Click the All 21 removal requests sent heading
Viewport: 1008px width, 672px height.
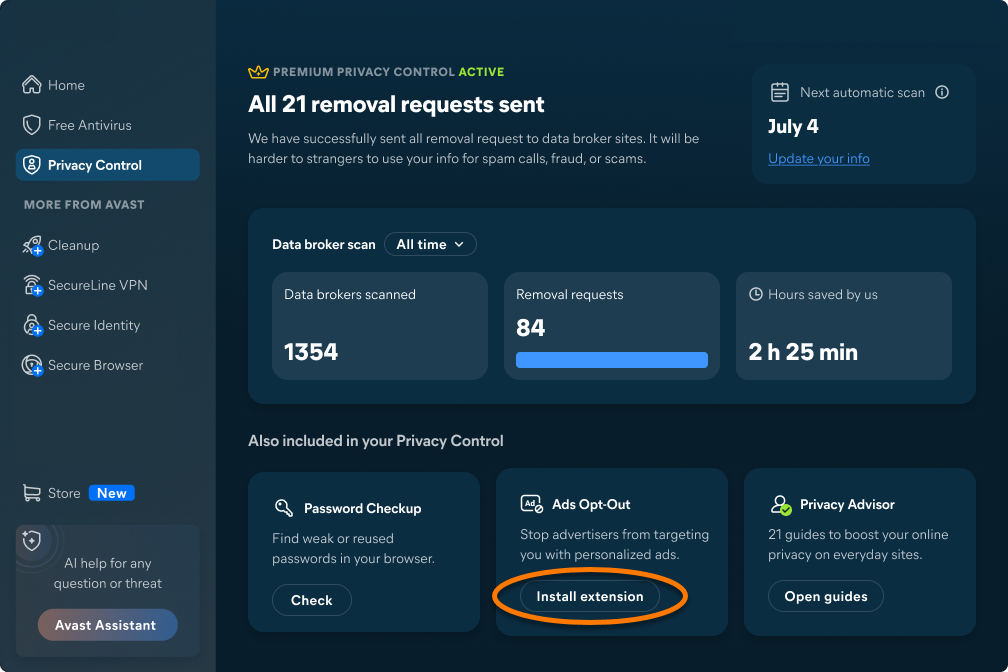[396, 104]
